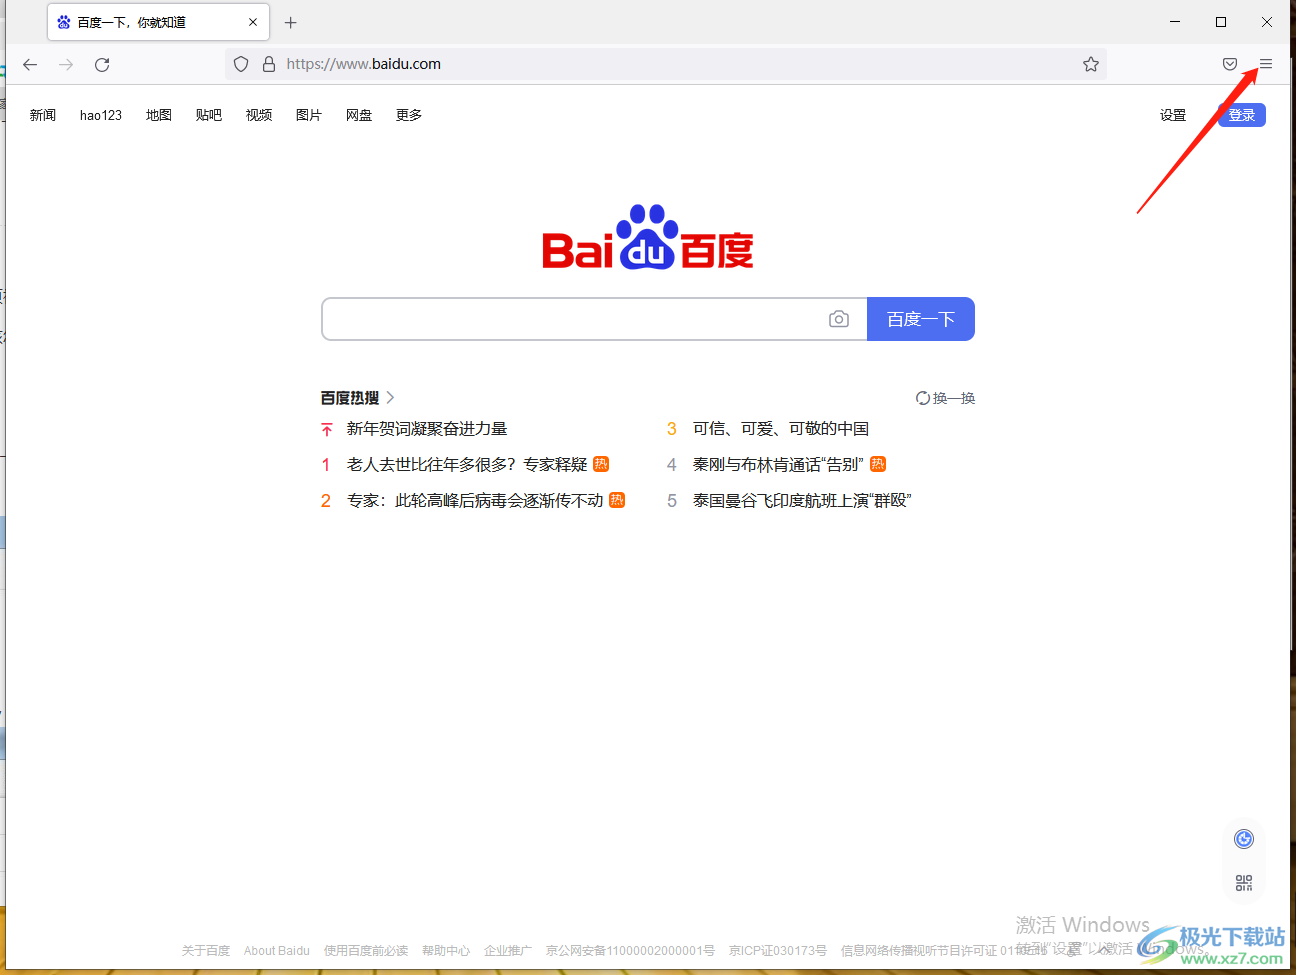Open 京公网安备11000002000001号 footer link
The width and height of the screenshot is (1296, 975).
[x=630, y=951]
